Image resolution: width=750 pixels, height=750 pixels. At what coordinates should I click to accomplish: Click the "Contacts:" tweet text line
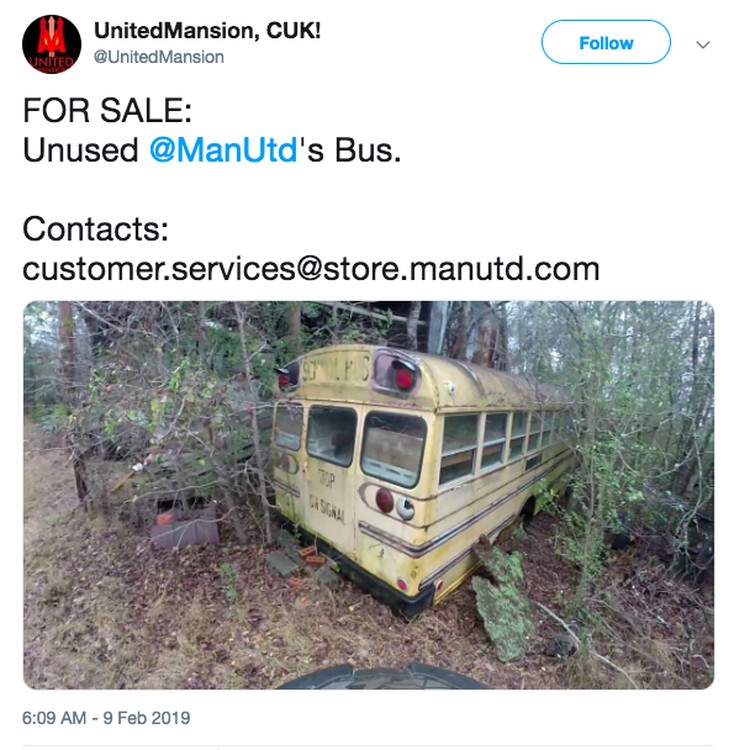click(96, 229)
